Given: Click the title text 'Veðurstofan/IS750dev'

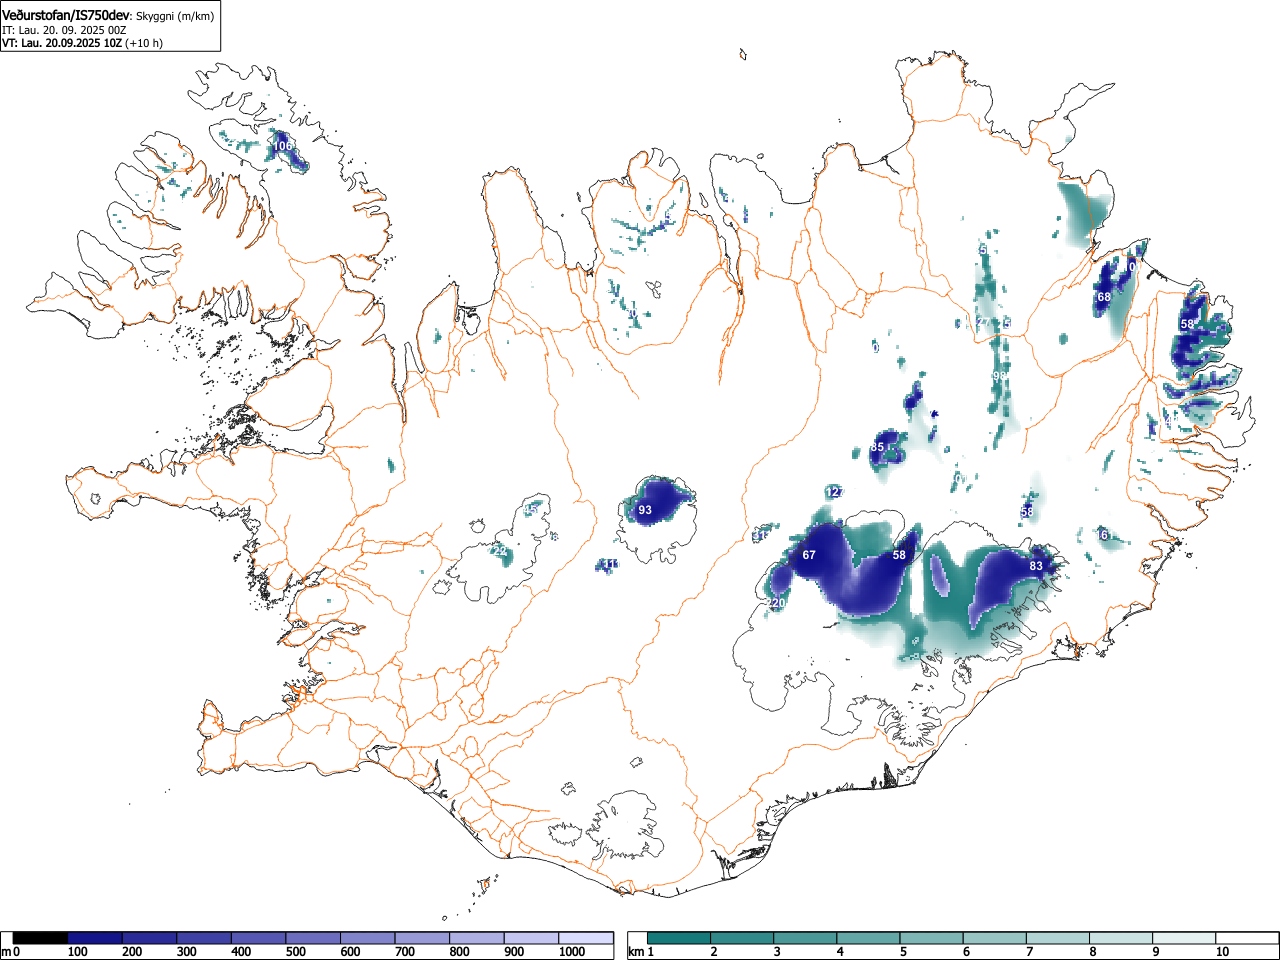Looking at the screenshot, I should (x=66, y=15).
